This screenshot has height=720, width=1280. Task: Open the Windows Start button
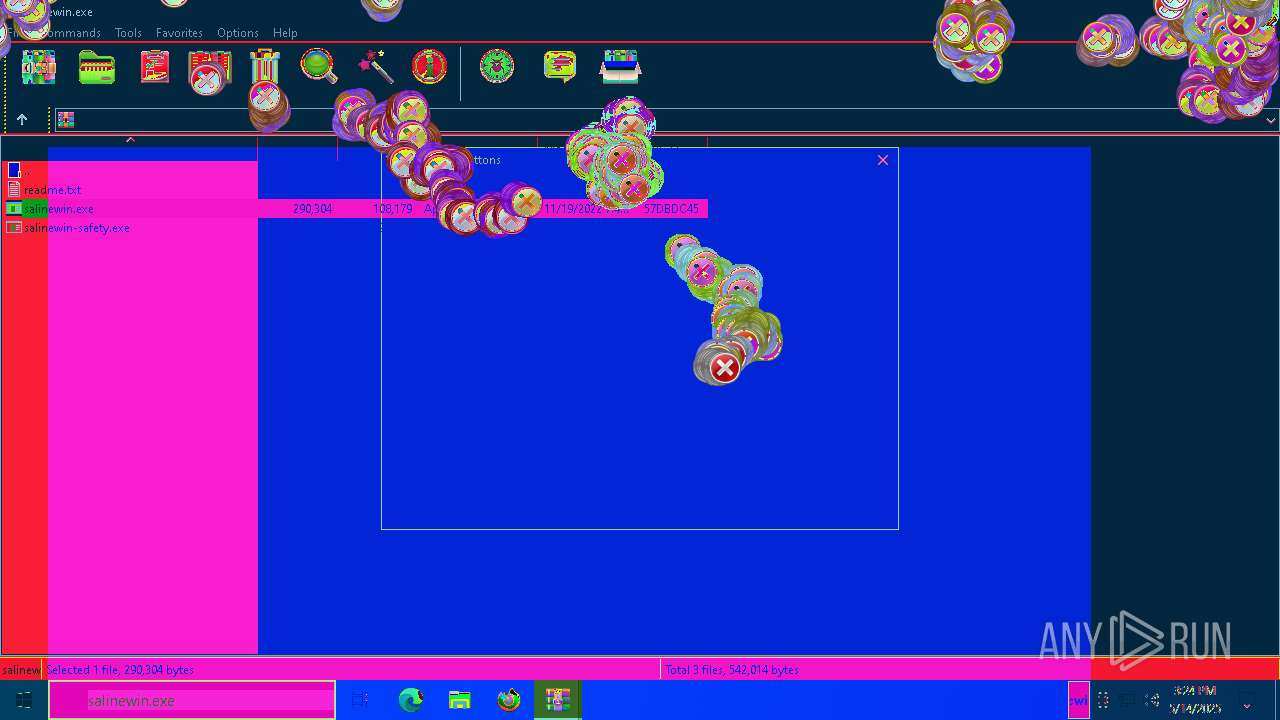click(x=24, y=700)
